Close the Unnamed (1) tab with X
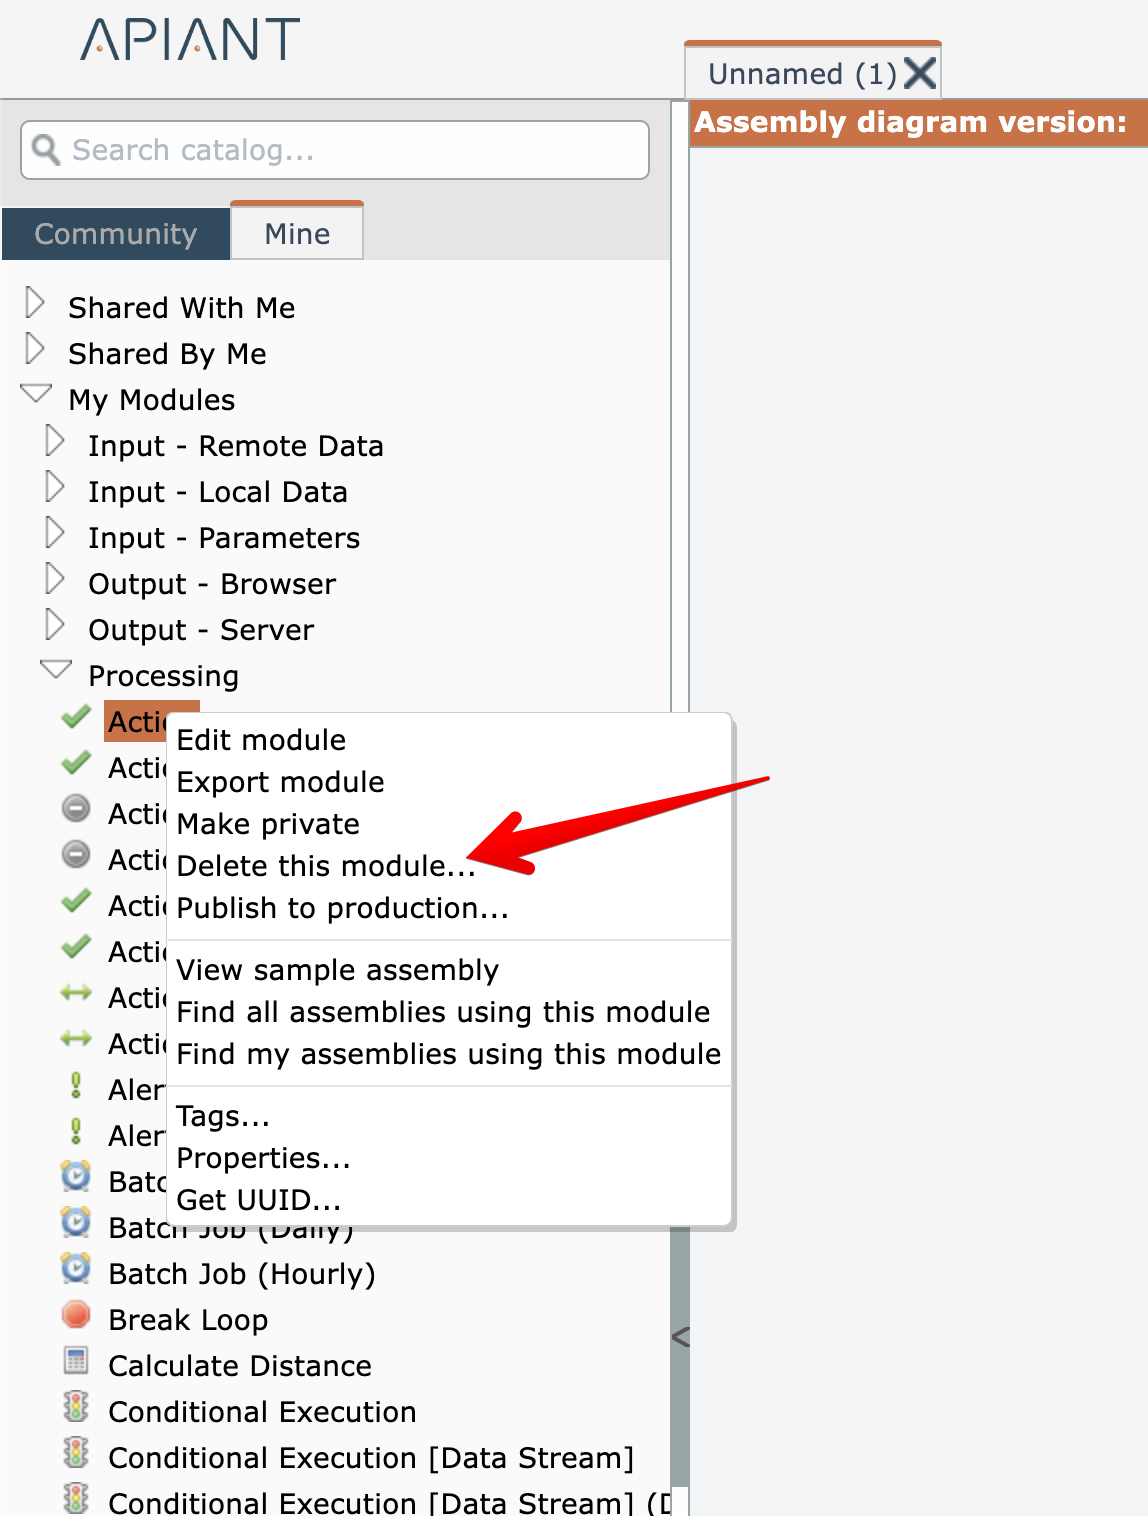This screenshot has height=1516, width=1148. [920, 74]
